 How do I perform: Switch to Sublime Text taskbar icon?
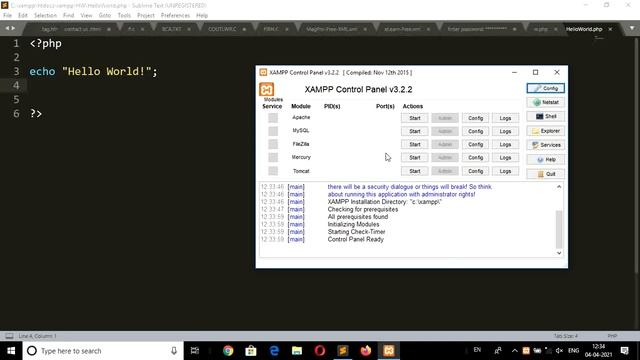[343, 351]
